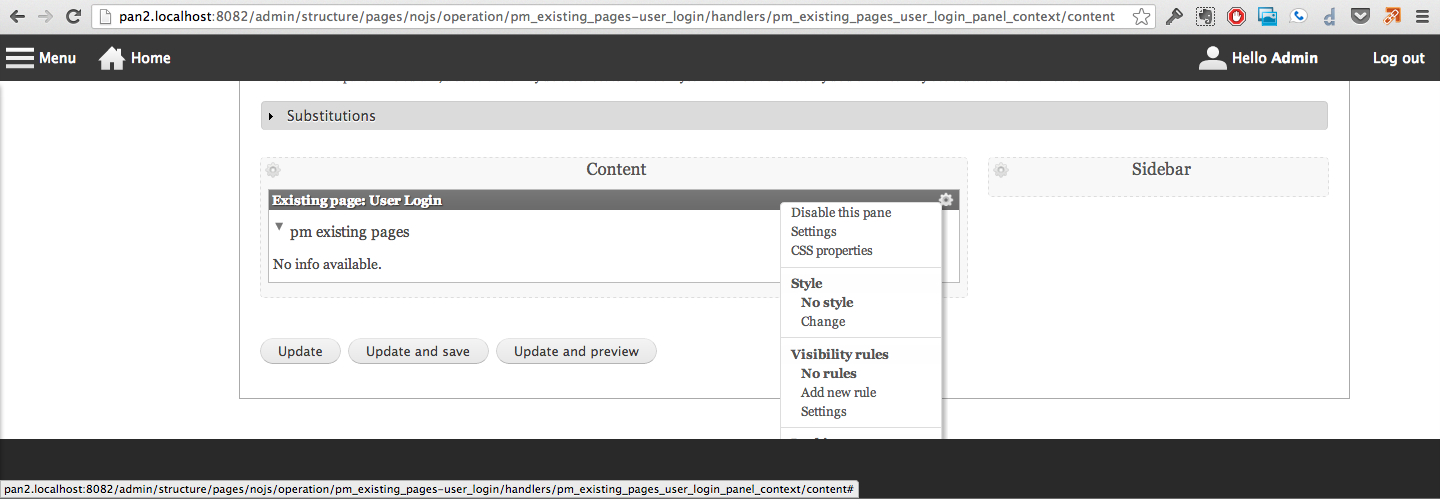Viewport: 1440px width, 499px height.
Task: Open the Content region gear menu
Action: tap(273, 170)
